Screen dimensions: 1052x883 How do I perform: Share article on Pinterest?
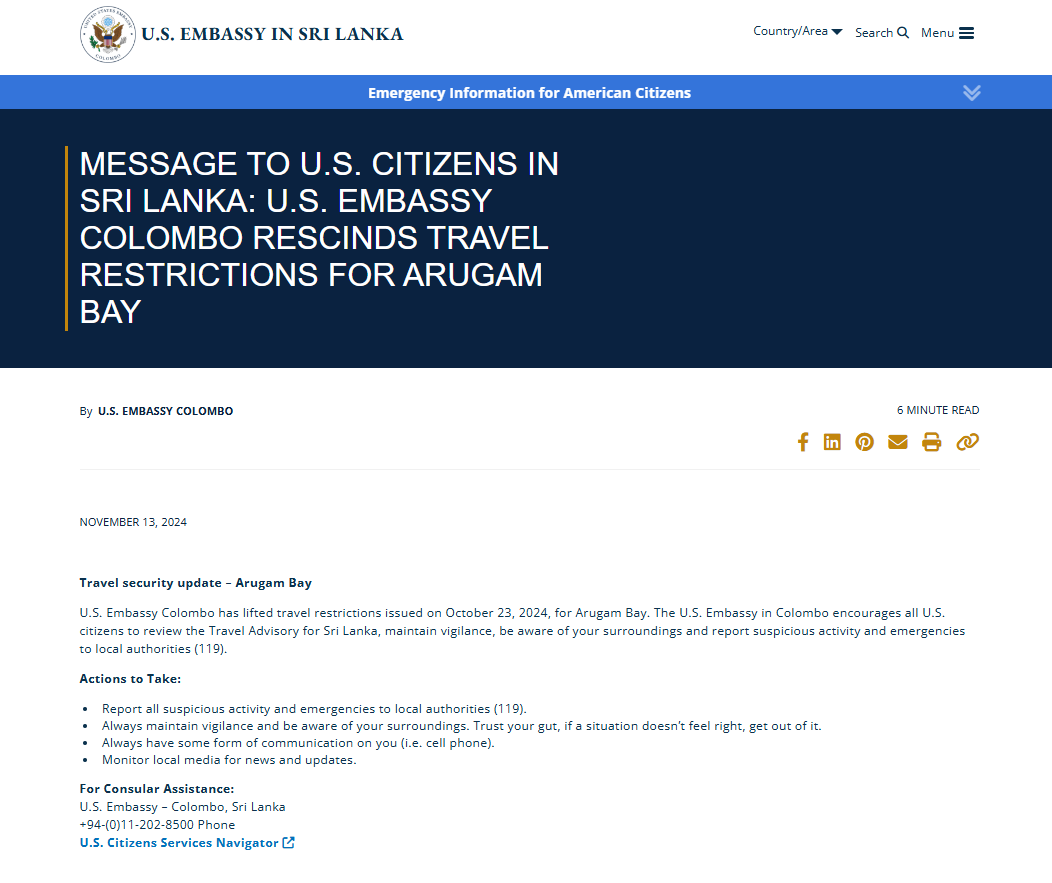(x=864, y=442)
